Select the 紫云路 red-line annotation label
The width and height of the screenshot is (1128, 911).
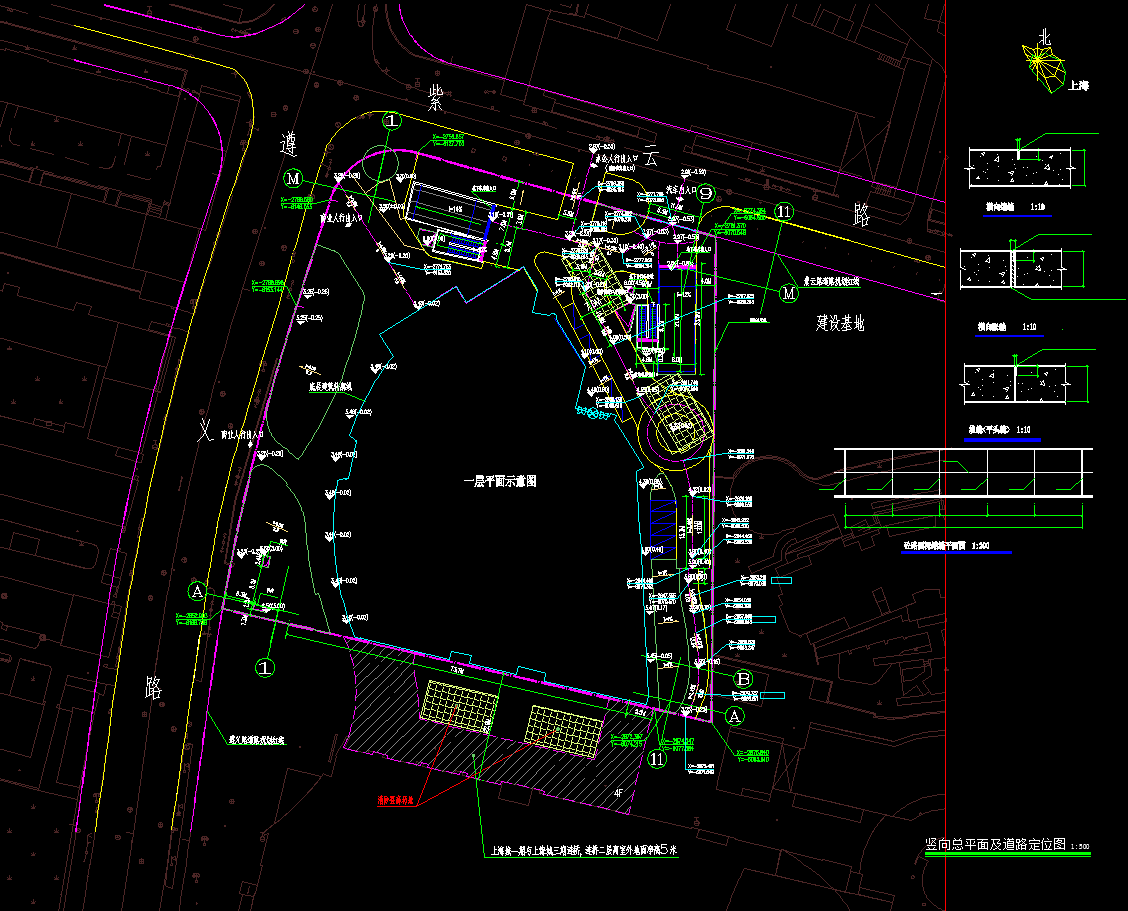(831, 282)
